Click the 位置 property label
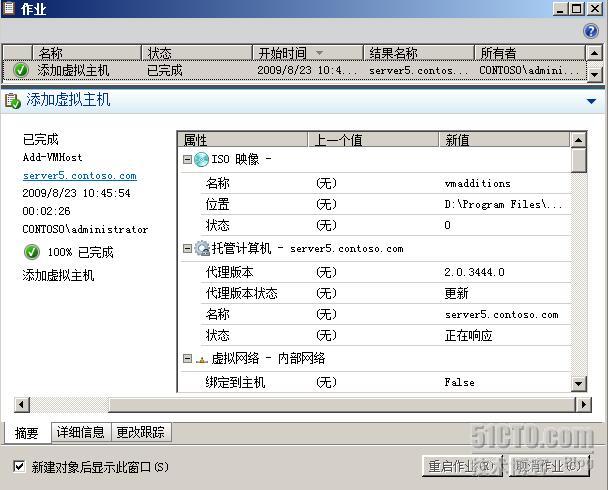The height and width of the screenshot is (490, 608). click(218, 204)
